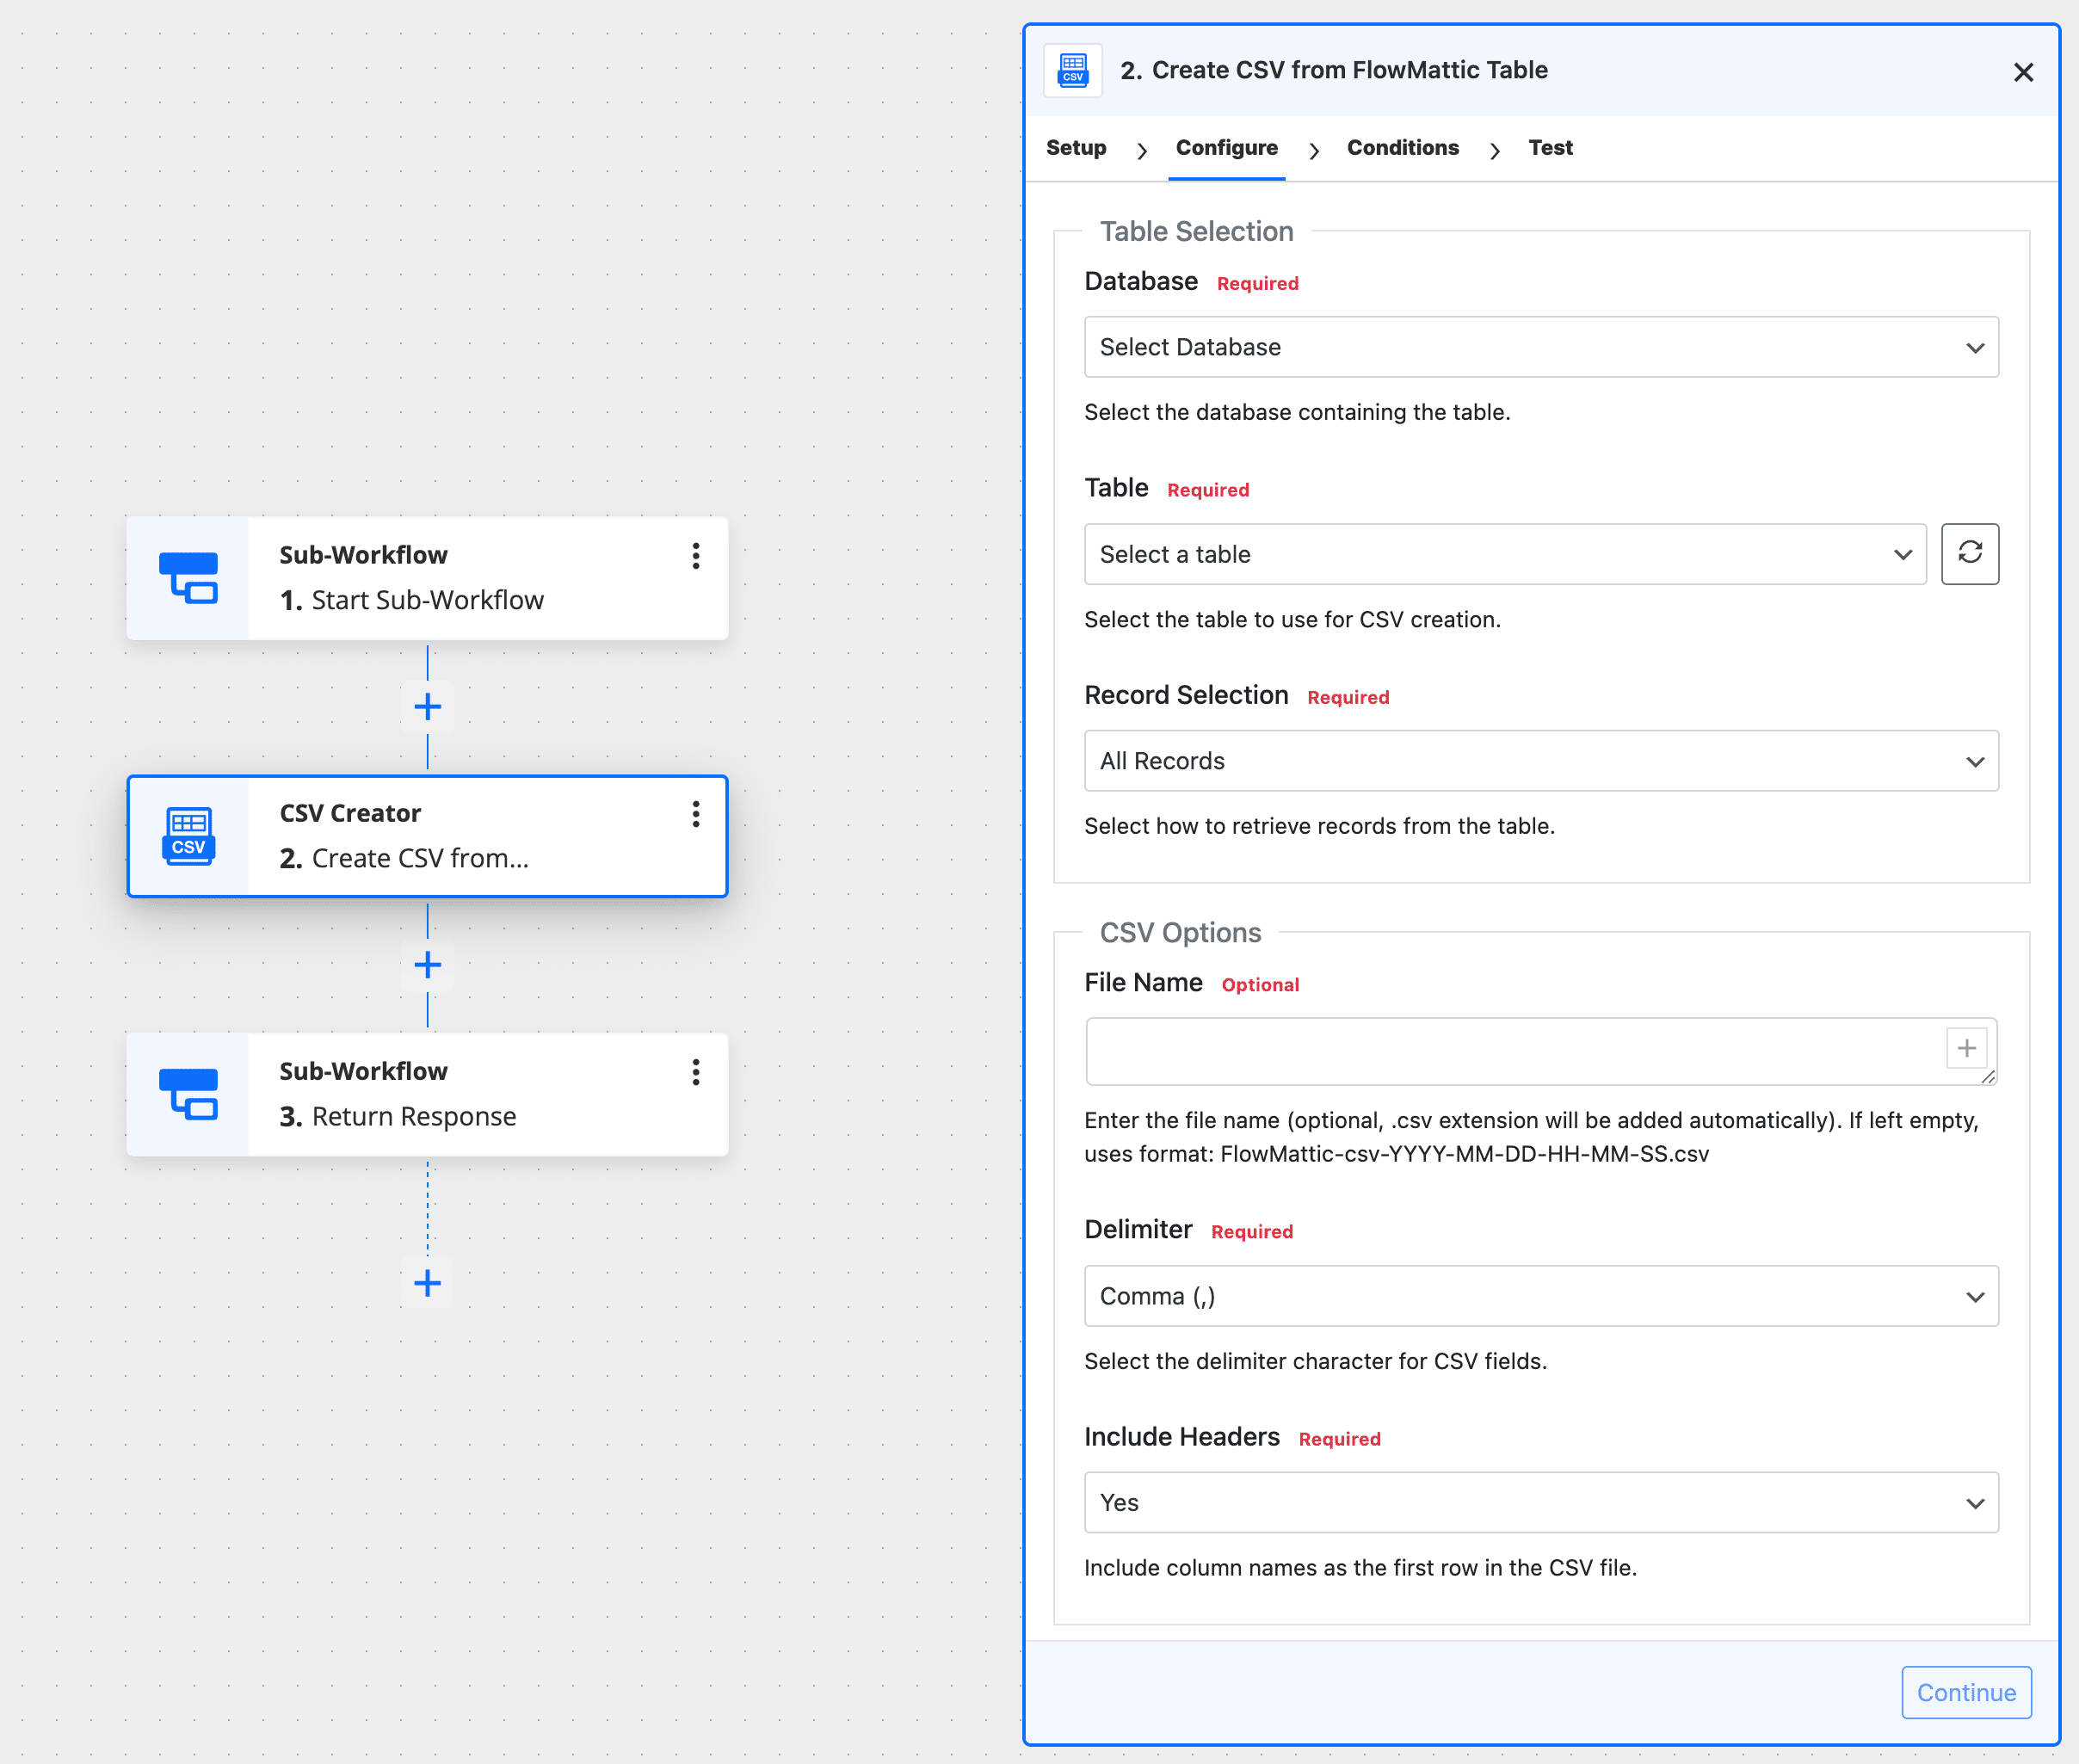
Task: Insert a variable using the plus icon in File Name
Action: pyautogui.click(x=1966, y=1047)
